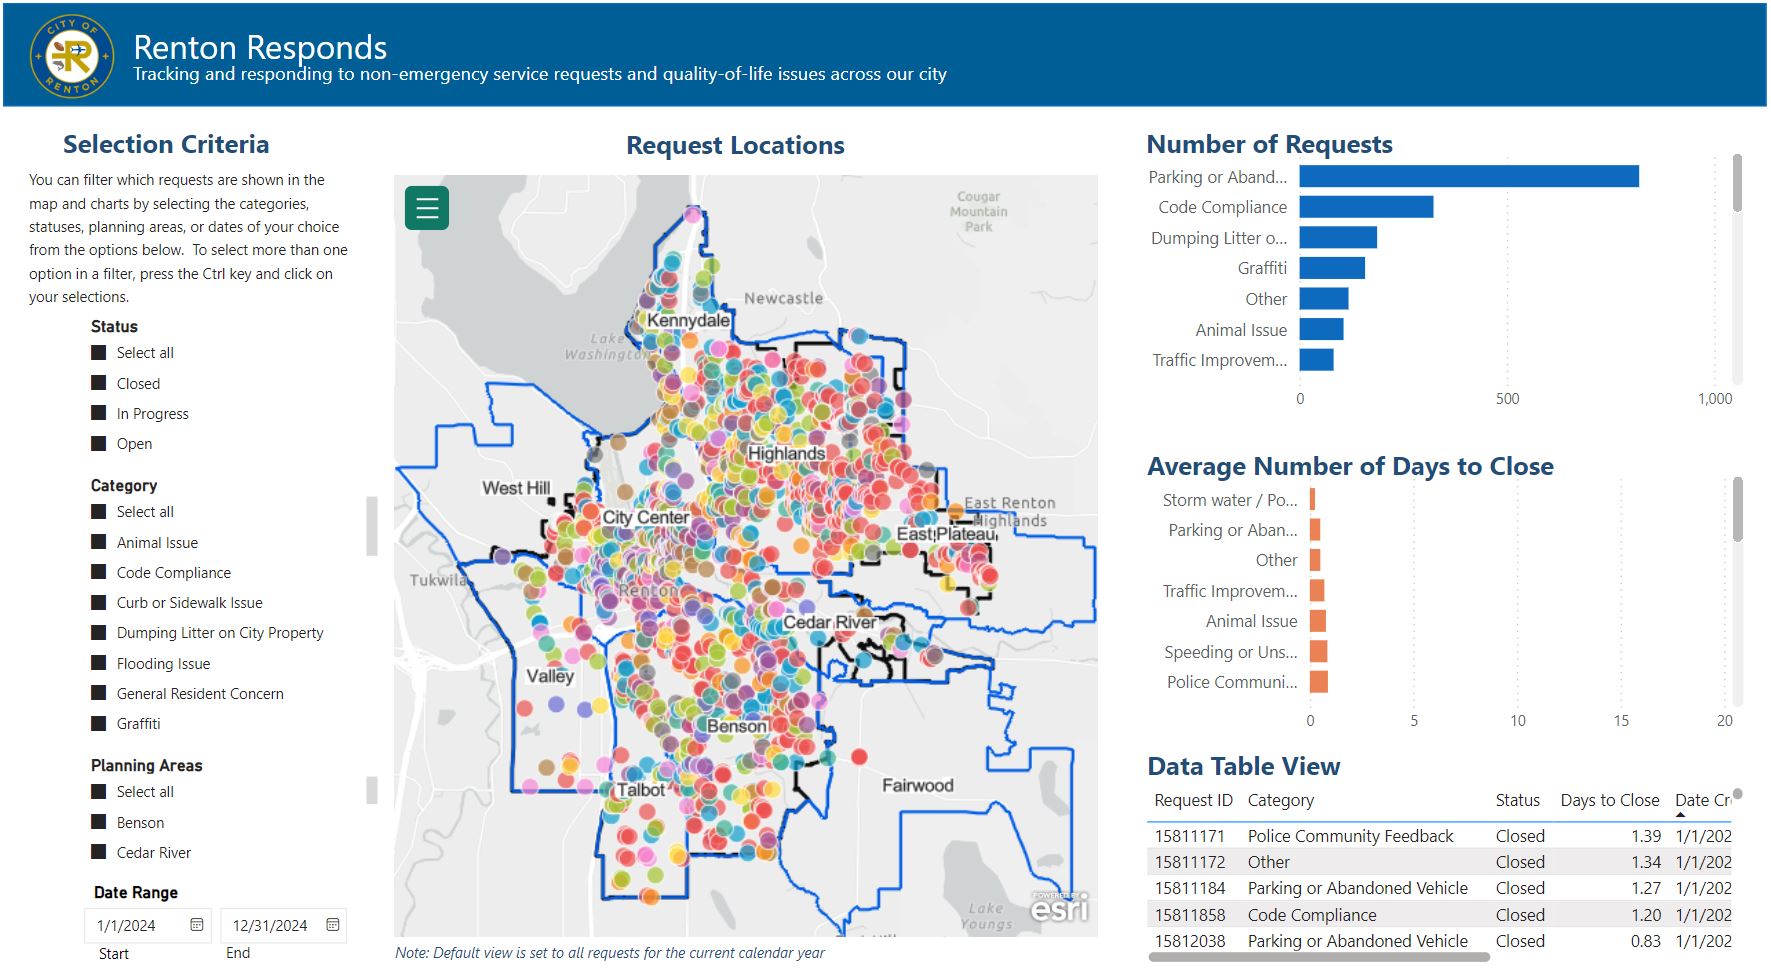Check the Open status filter
The image size is (1771, 977).
pos(98,443)
